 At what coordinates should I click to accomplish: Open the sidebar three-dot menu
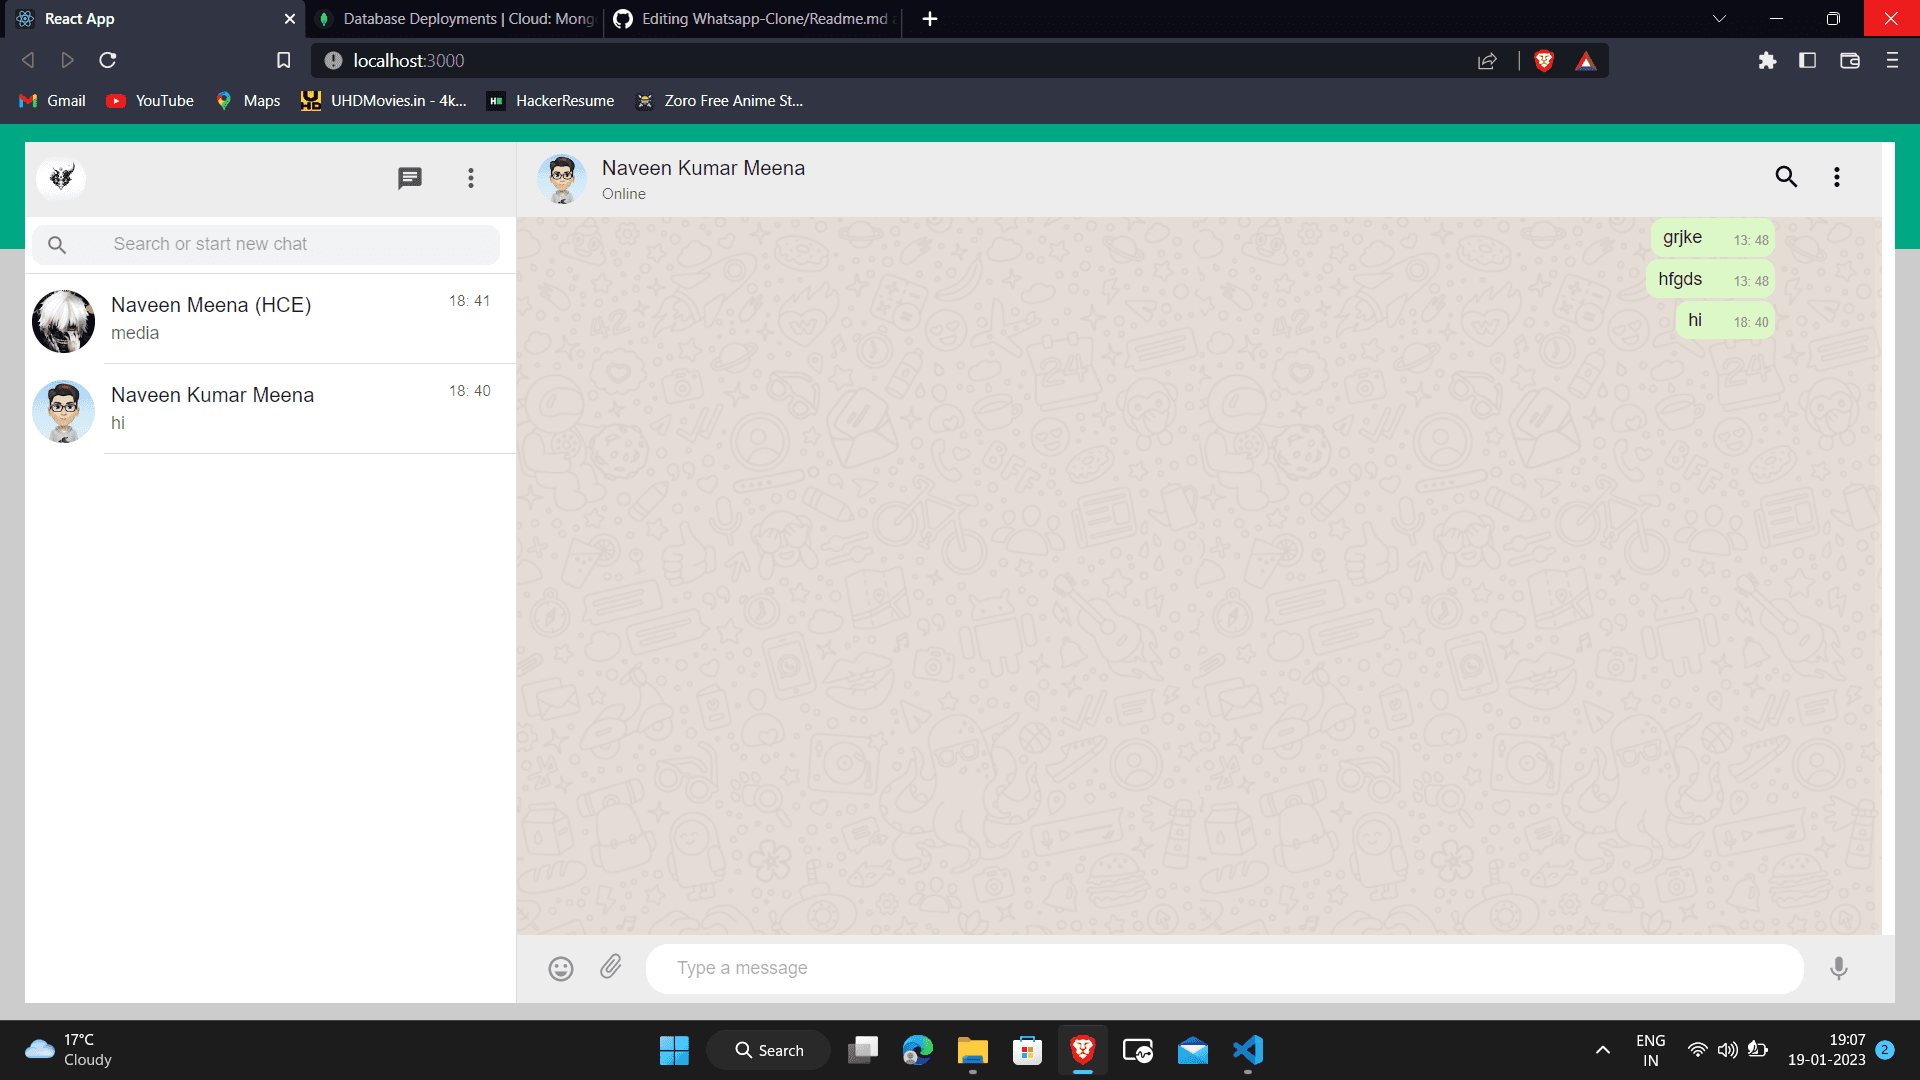point(471,178)
